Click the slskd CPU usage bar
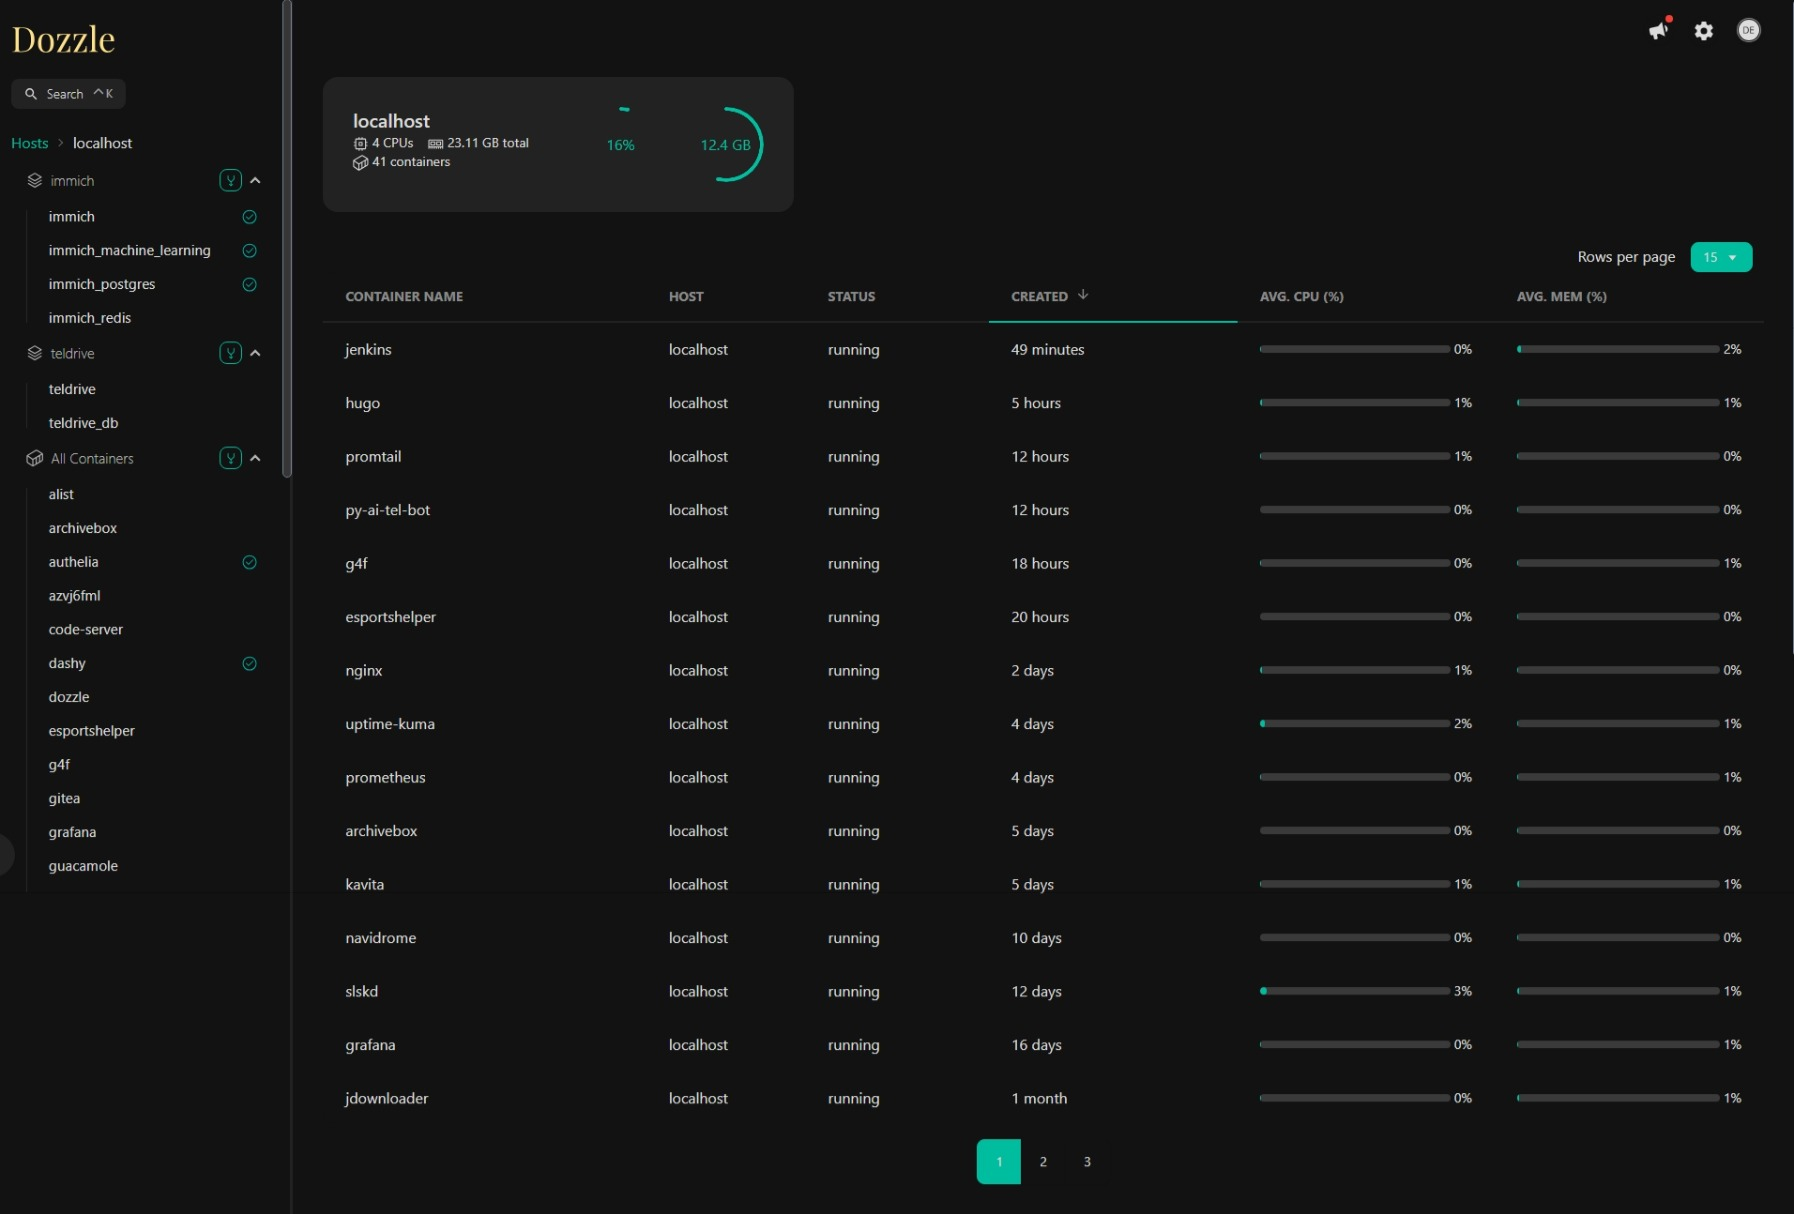The height and width of the screenshot is (1214, 1794). [1354, 991]
